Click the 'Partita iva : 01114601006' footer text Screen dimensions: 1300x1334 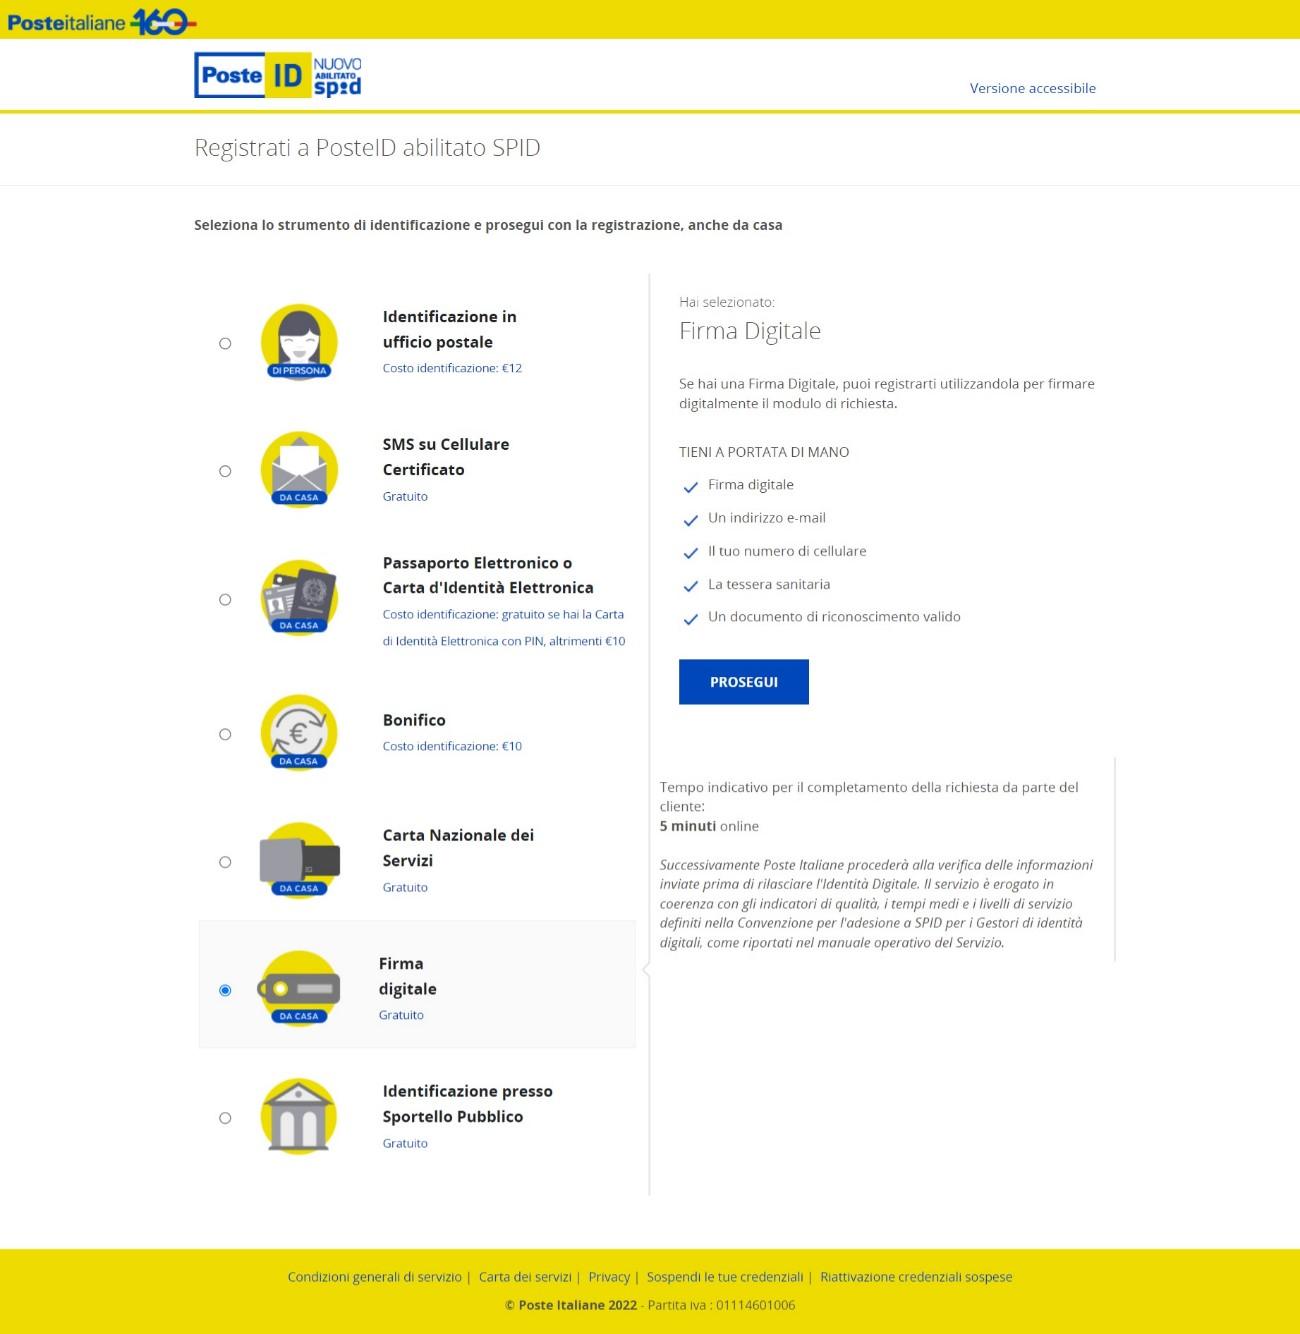point(722,1305)
